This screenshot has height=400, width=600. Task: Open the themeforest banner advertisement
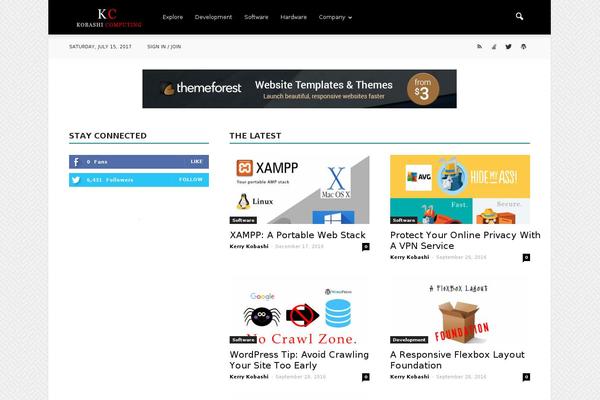point(299,89)
